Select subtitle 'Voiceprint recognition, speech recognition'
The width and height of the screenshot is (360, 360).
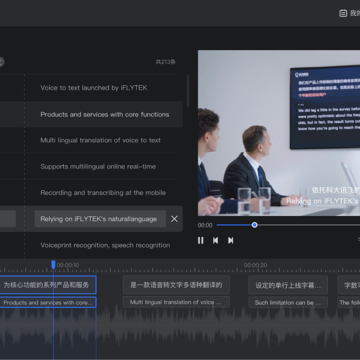click(105, 245)
